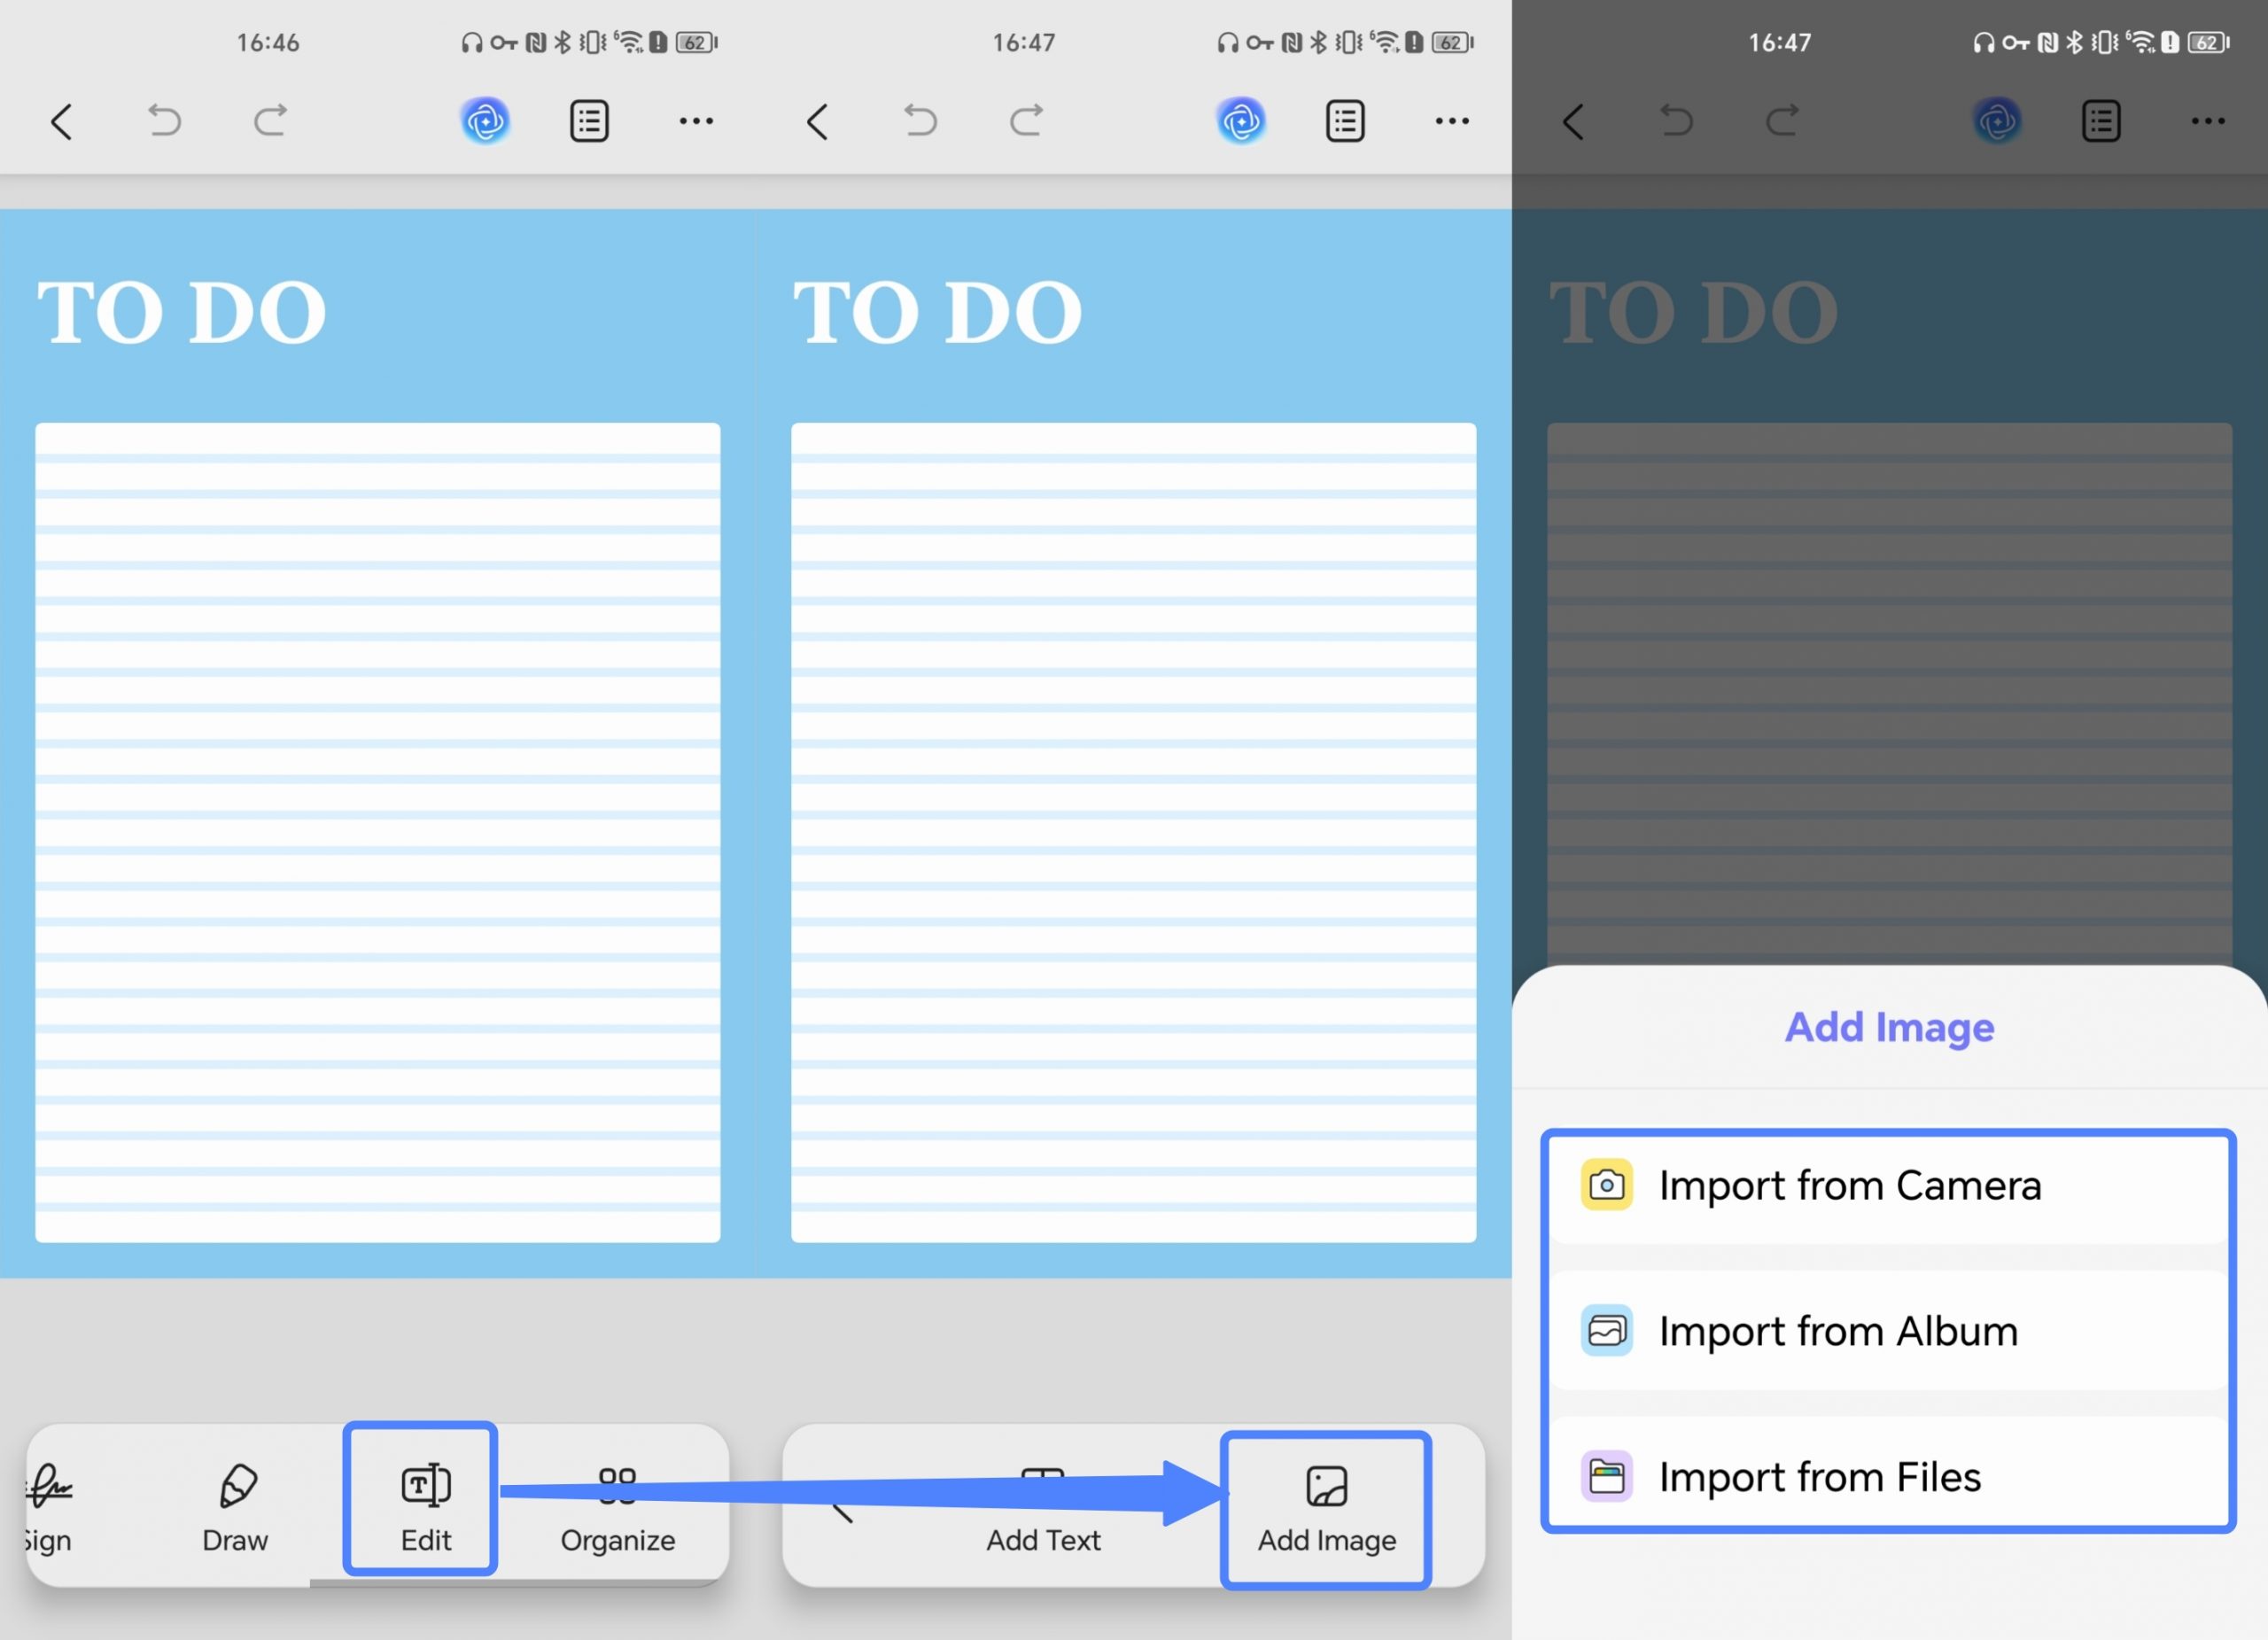Choose Add Image in the edit toolbar
The width and height of the screenshot is (2268, 1640).
coord(1327,1510)
